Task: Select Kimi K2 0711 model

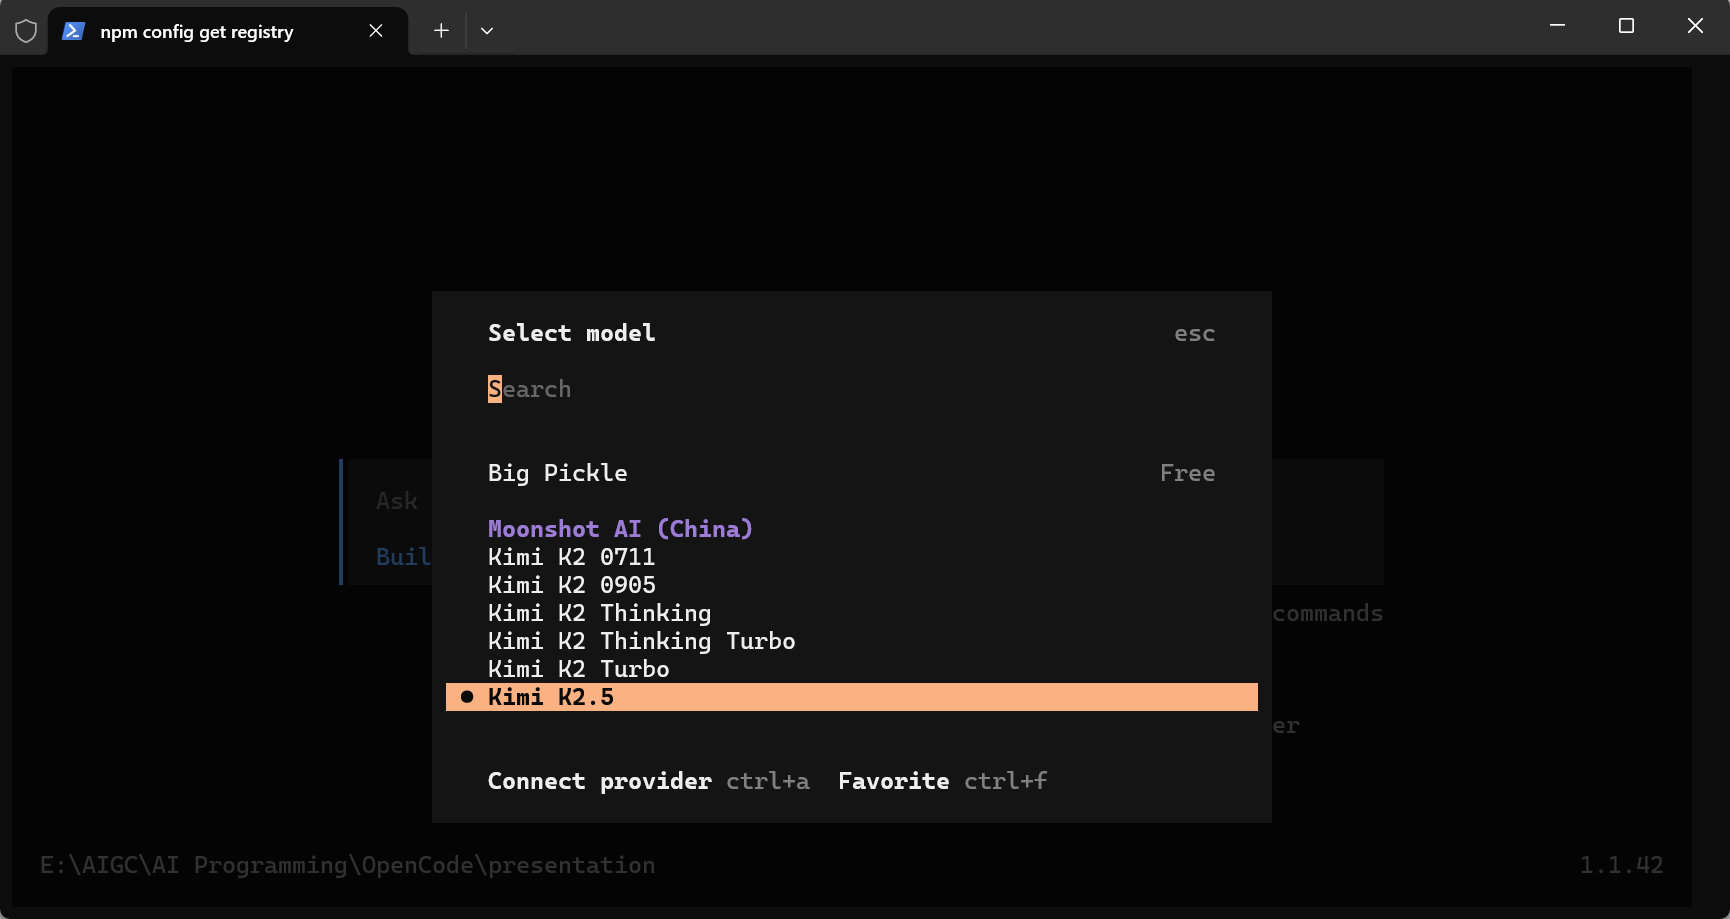Action: point(852,557)
